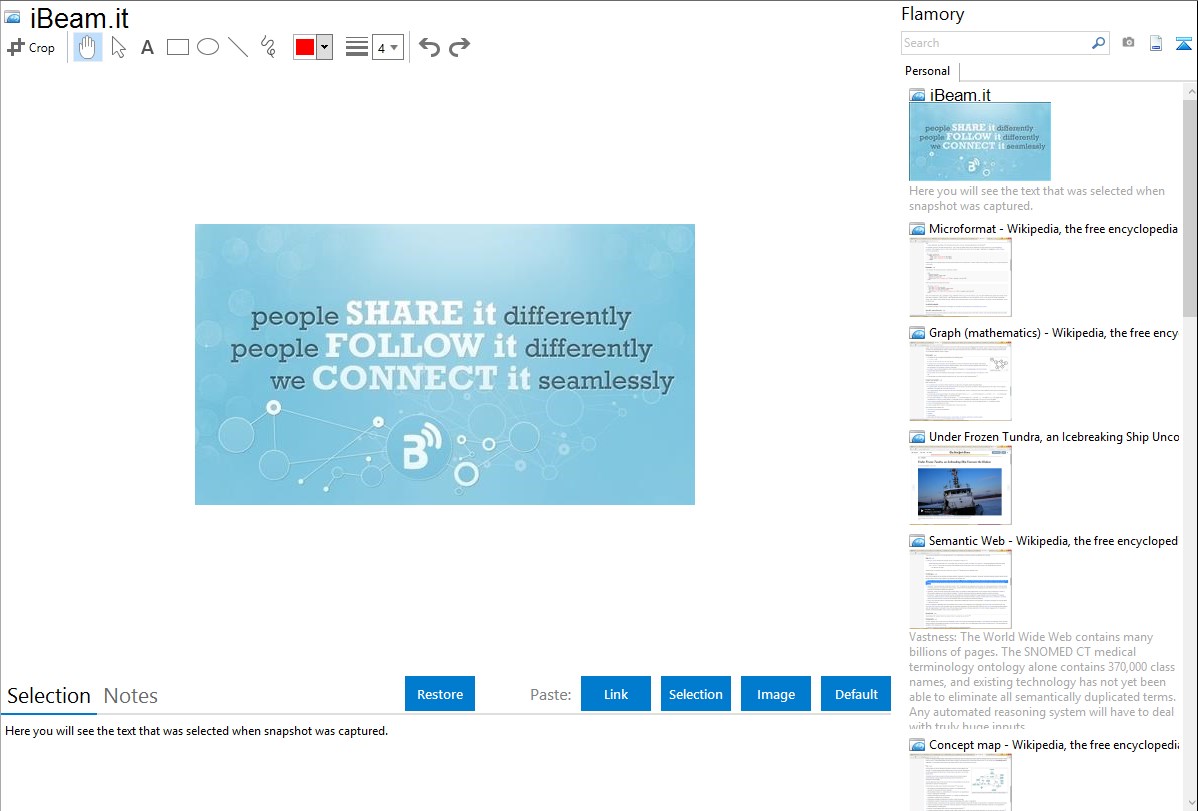Select the hand pan tool
Image resolution: width=1198 pixels, height=811 pixels.
(87, 47)
